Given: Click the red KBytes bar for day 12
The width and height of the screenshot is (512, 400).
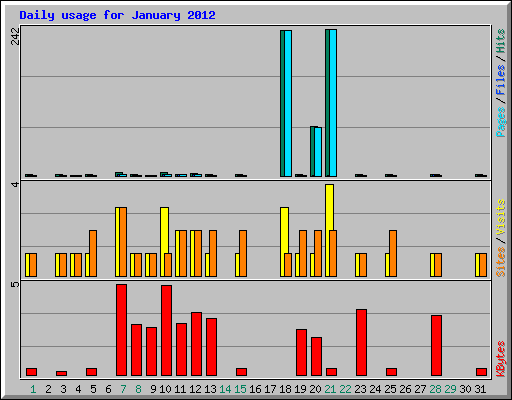Looking at the screenshot, I should [x=196, y=344].
